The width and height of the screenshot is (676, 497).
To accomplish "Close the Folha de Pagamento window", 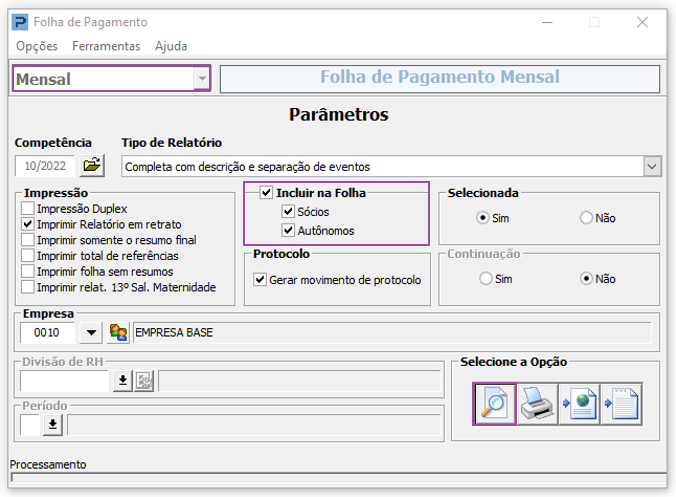I will click(x=642, y=22).
